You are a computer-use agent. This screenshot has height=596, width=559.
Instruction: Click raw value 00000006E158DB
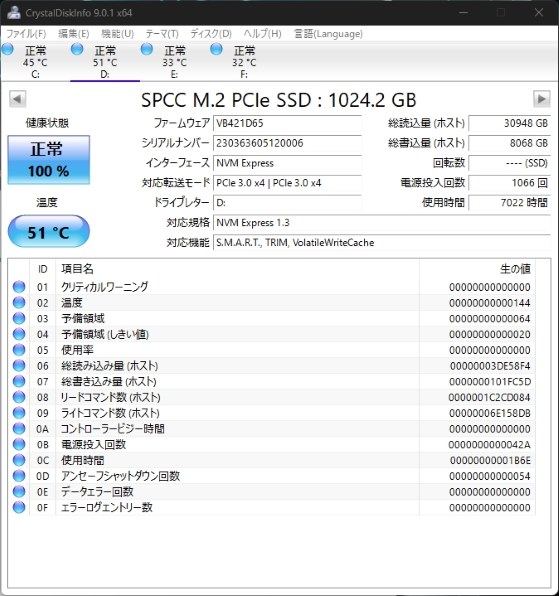coord(489,413)
